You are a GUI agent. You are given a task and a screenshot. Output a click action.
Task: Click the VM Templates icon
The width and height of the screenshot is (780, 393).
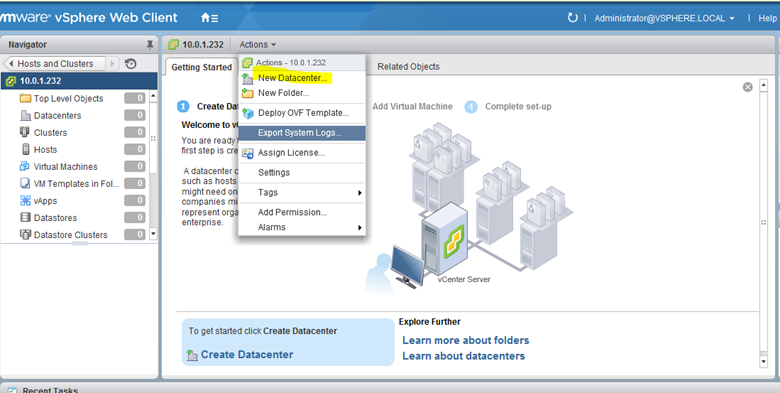tap(25, 184)
